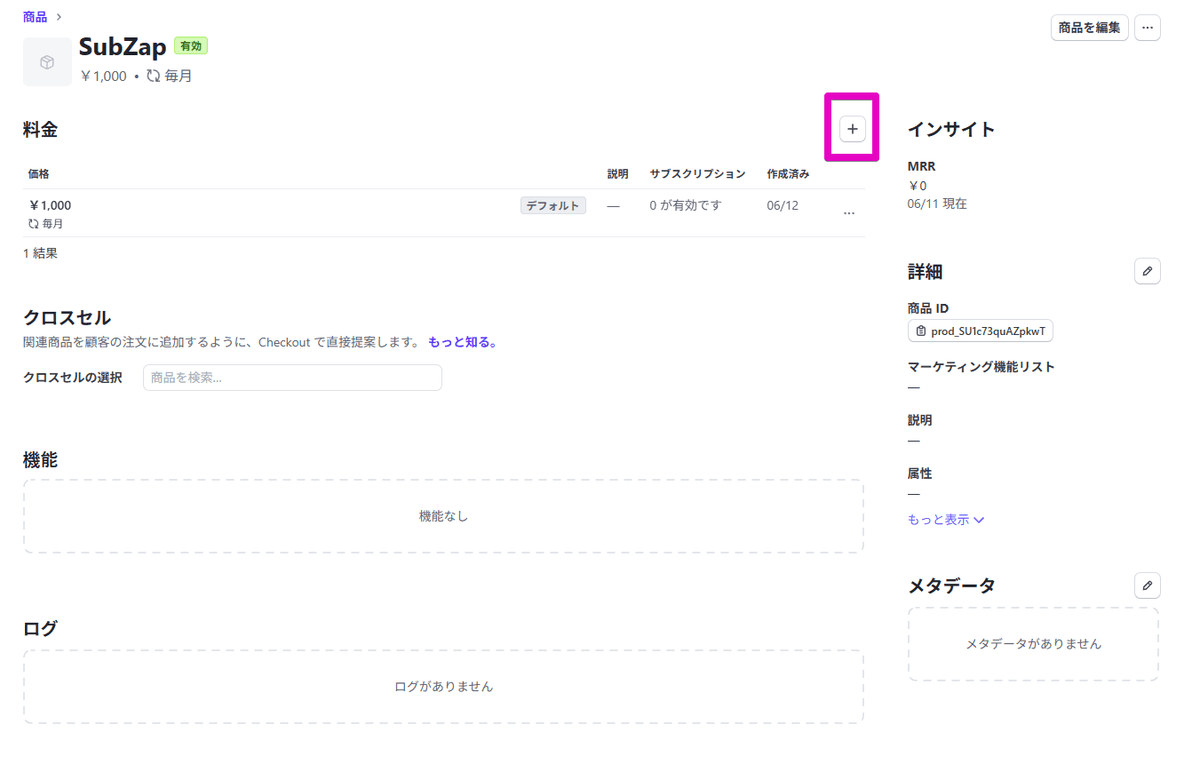
Task: Click the 作成済み column header
Action: pyautogui.click(x=788, y=174)
